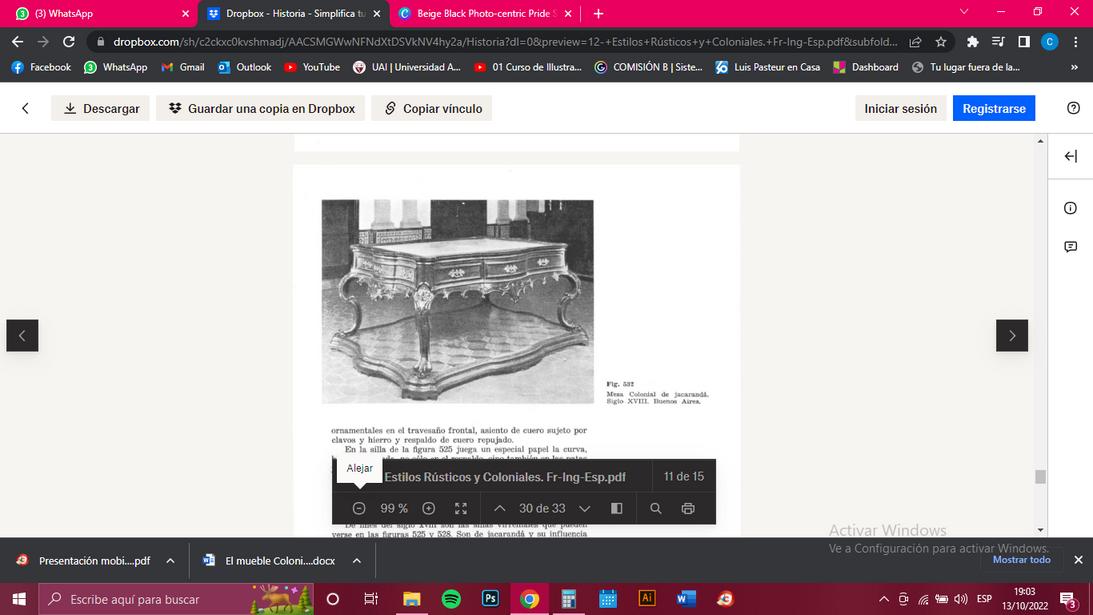Expand options for Presentación mobi pdf download
This screenshot has width=1093, height=615.
pos(170,561)
